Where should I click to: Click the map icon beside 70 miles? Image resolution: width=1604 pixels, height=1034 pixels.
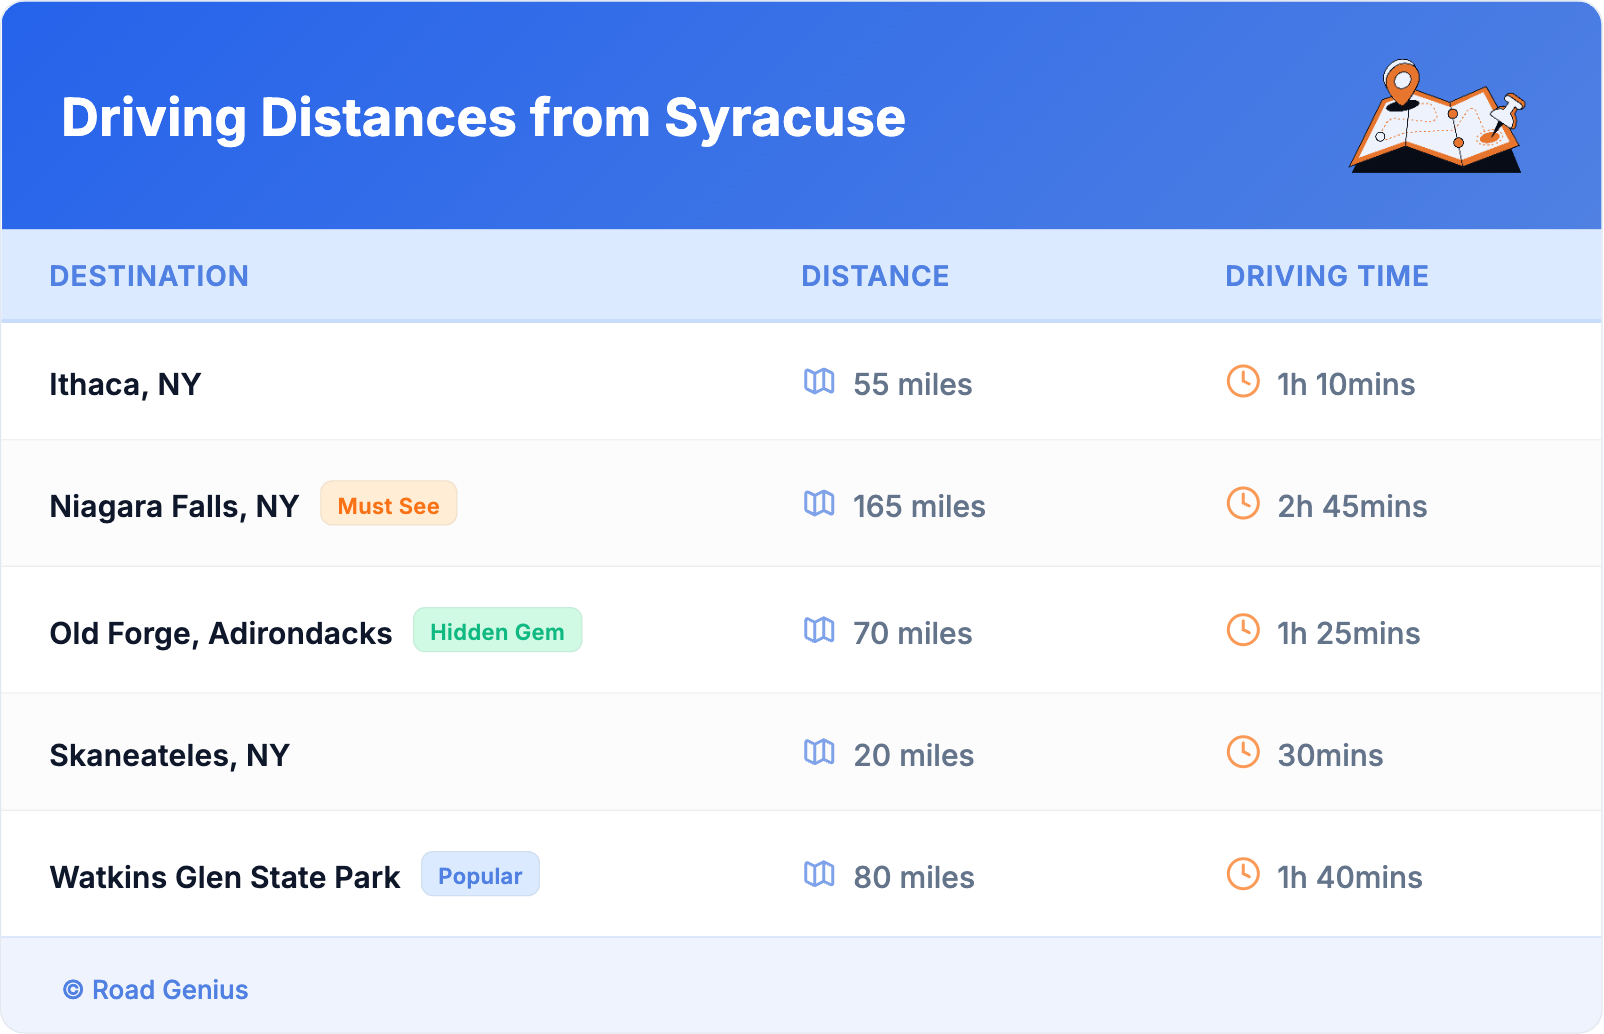[x=819, y=631]
